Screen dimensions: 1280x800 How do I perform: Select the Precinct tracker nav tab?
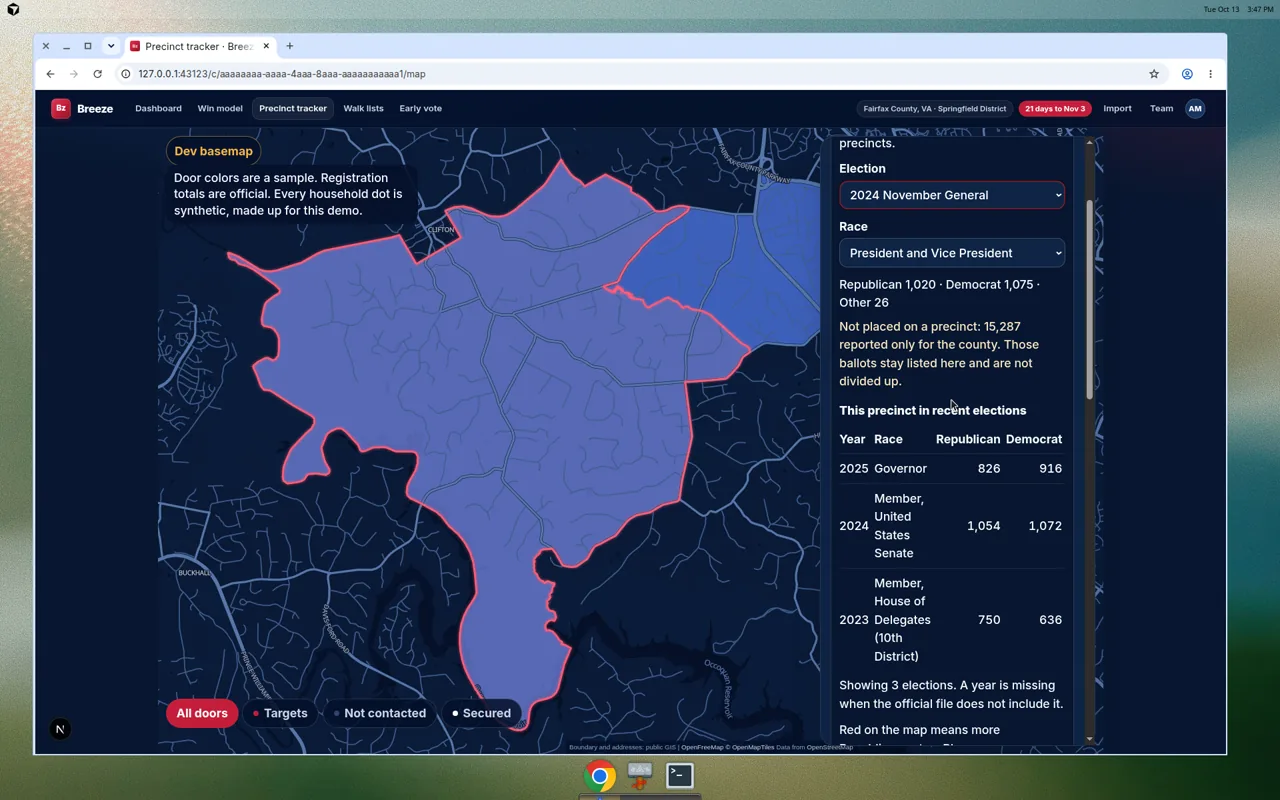coord(293,108)
